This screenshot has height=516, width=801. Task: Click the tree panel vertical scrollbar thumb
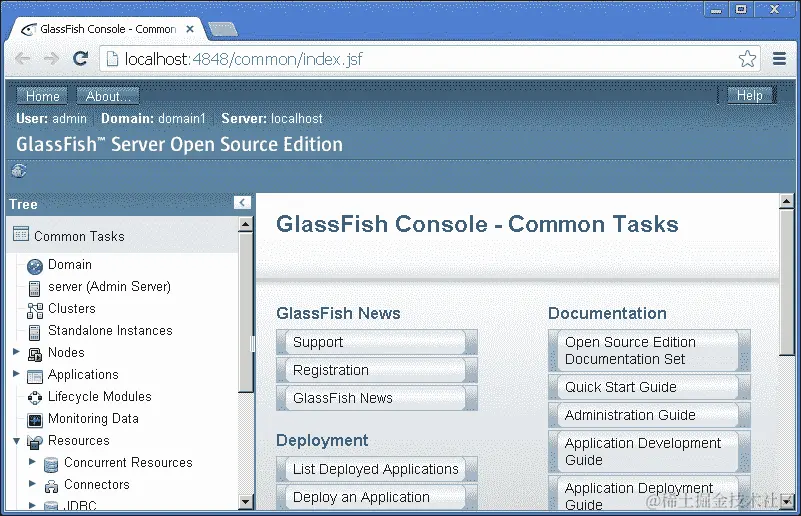coord(246,313)
